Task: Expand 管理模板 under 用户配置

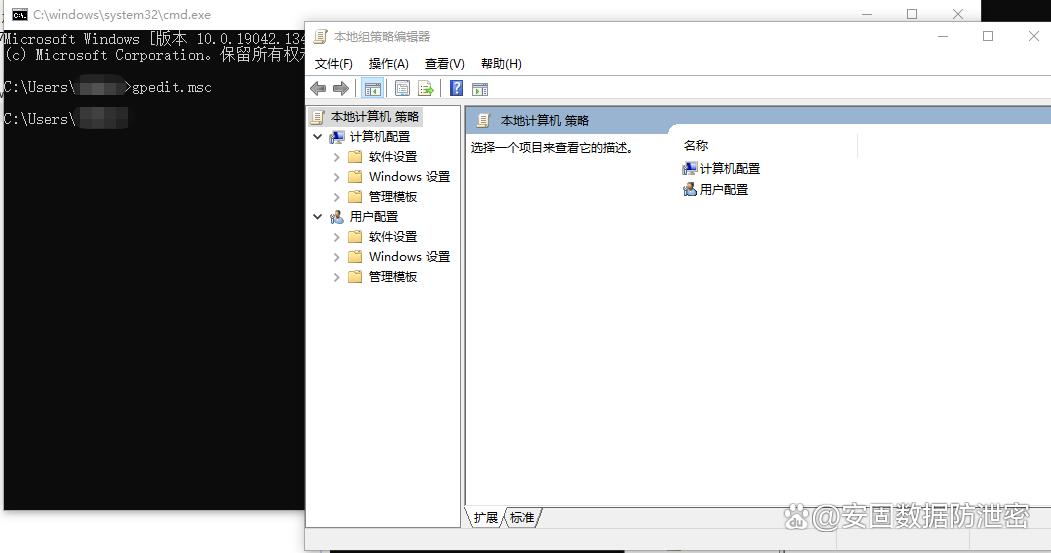Action: tap(336, 277)
